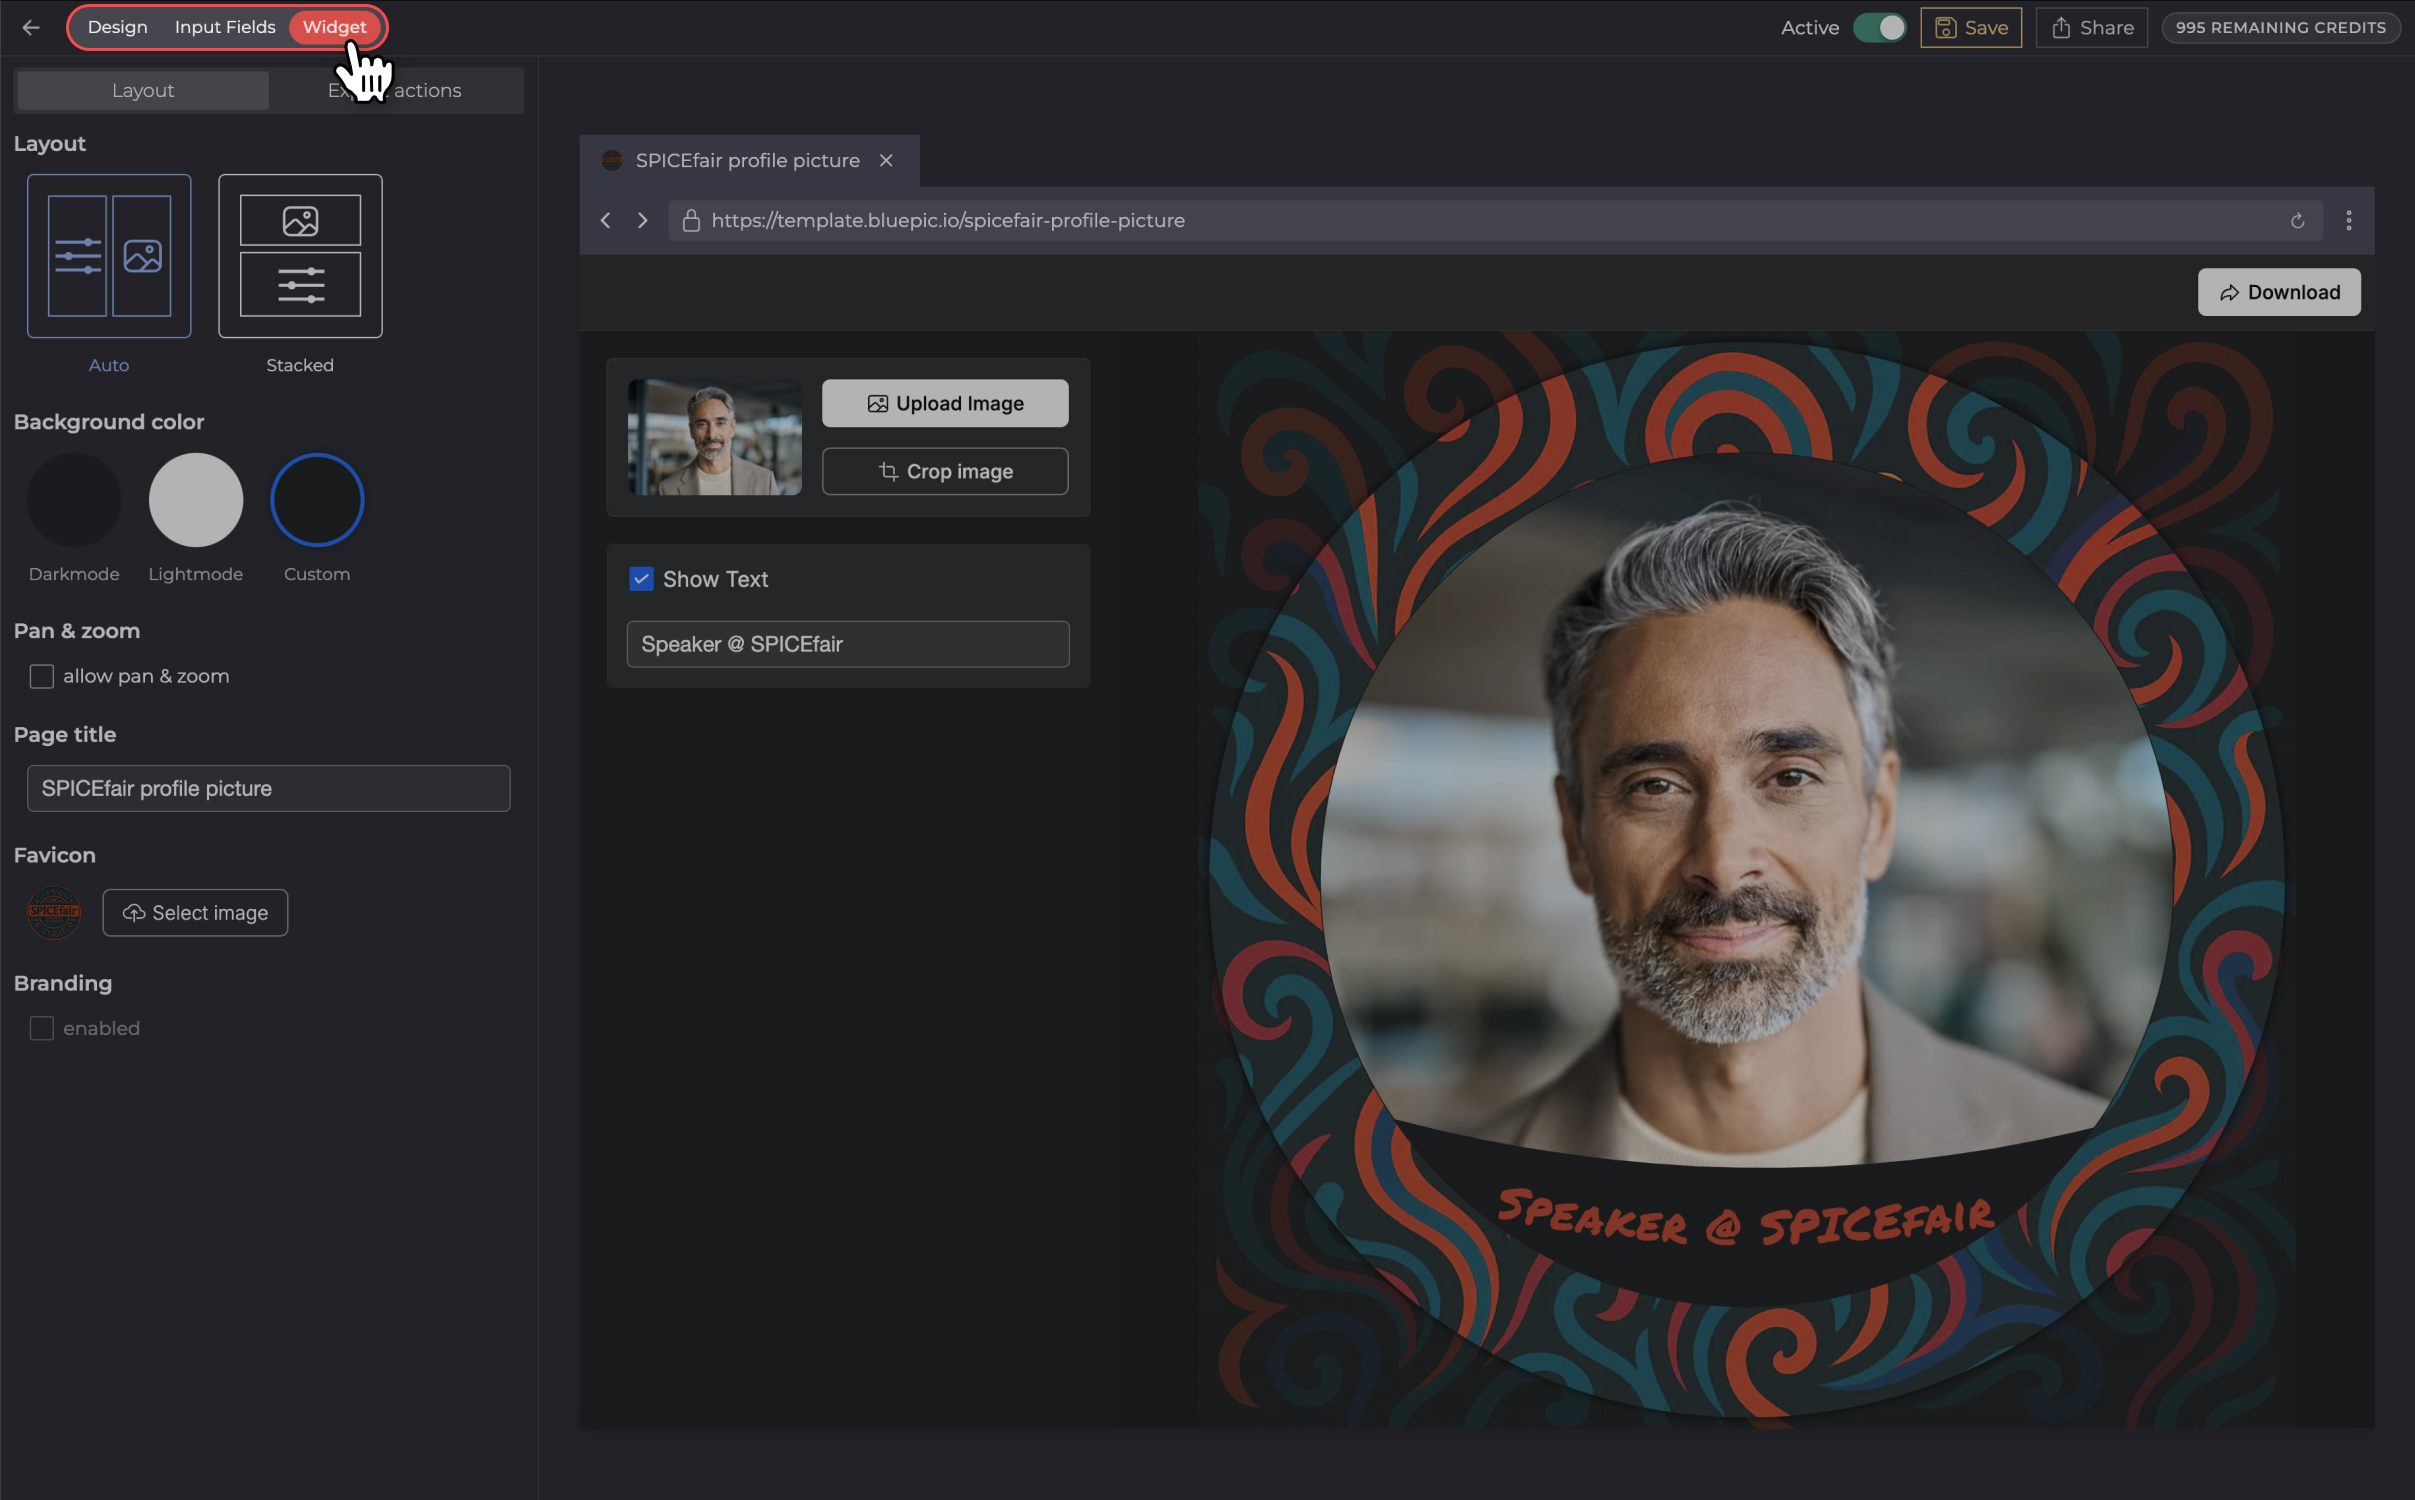The height and width of the screenshot is (1500, 2415).
Task: Switch to the Input Fields tab
Action: [x=225, y=28]
